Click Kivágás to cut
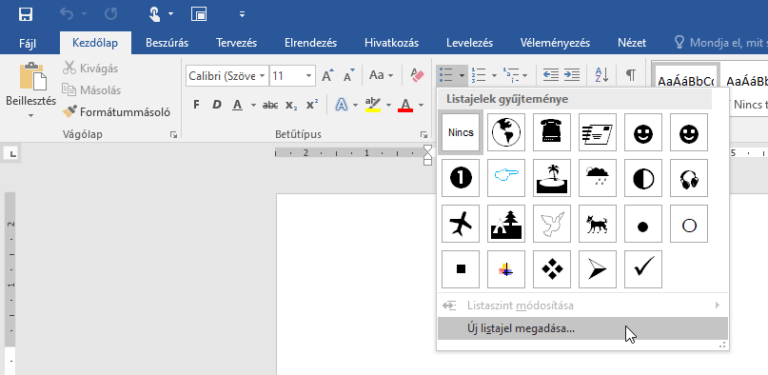Viewport: 768px width, 375px height. tap(91, 69)
